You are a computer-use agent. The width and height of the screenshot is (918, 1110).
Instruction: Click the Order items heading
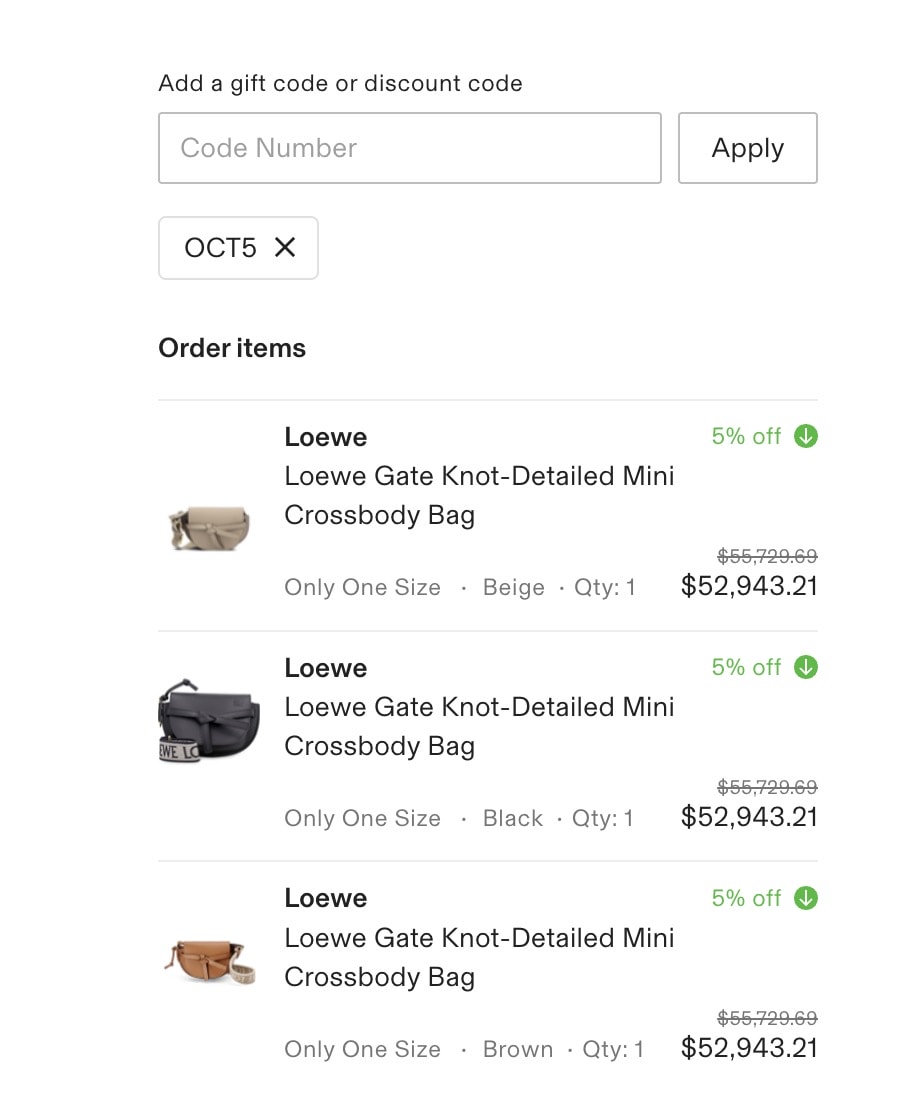pyautogui.click(x=232, y=348)
